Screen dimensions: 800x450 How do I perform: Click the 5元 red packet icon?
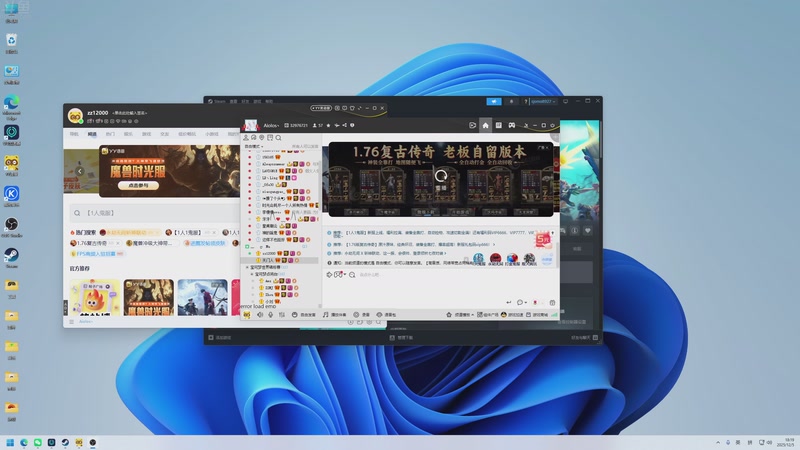pos(543,239)
